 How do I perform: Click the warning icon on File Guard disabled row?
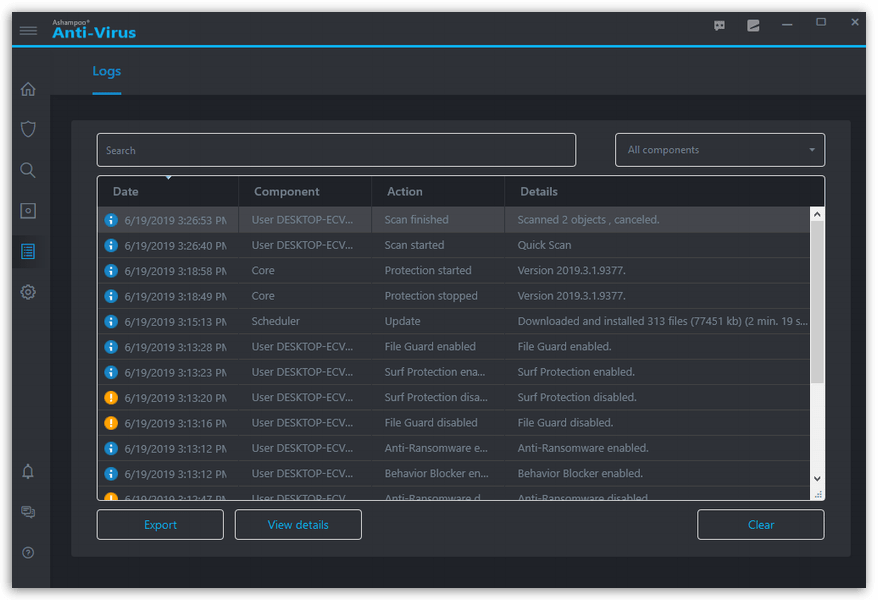(x=110, y=422)
